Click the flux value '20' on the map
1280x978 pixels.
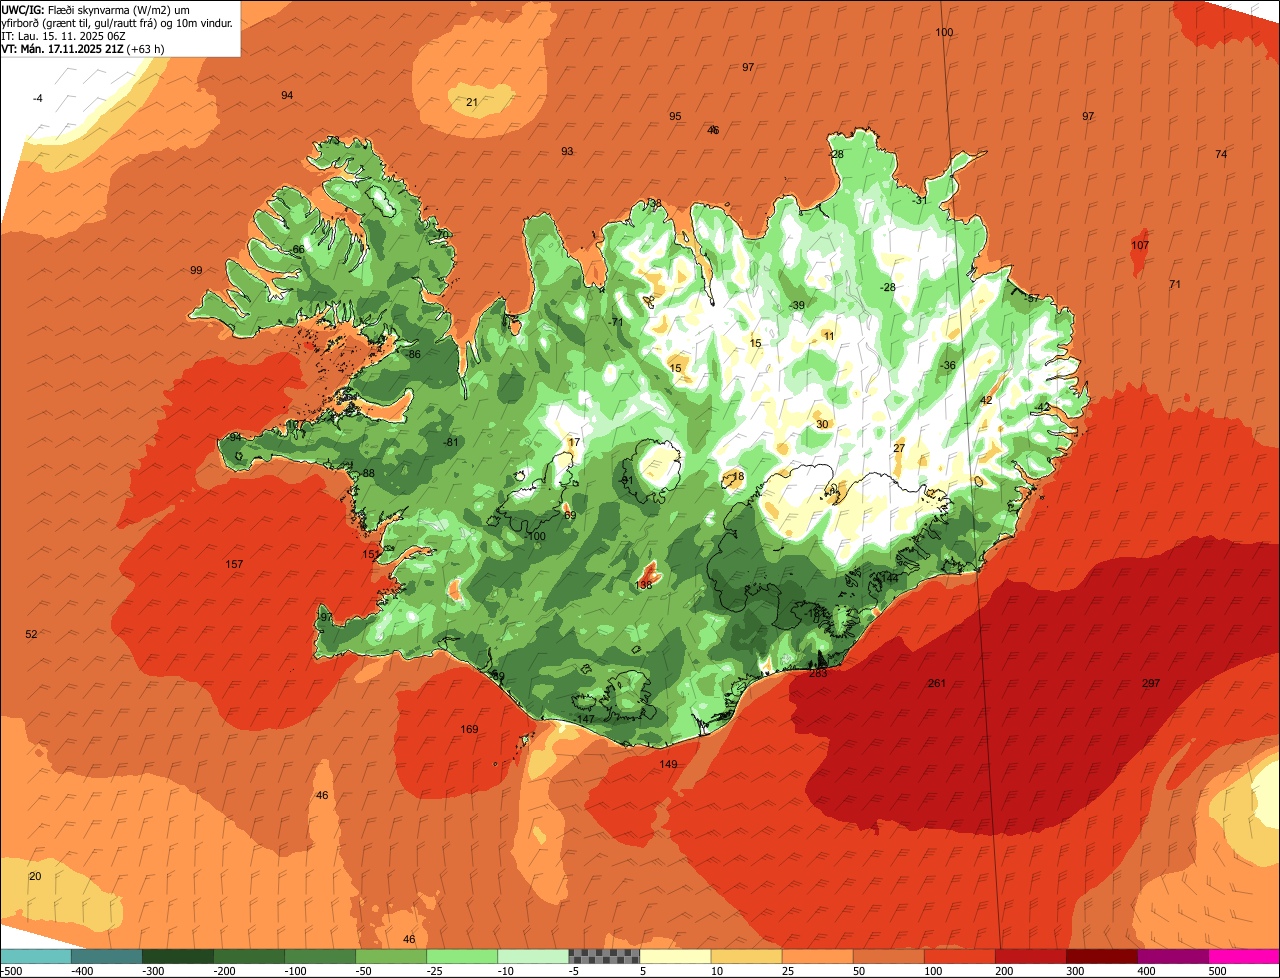(35, 876)
